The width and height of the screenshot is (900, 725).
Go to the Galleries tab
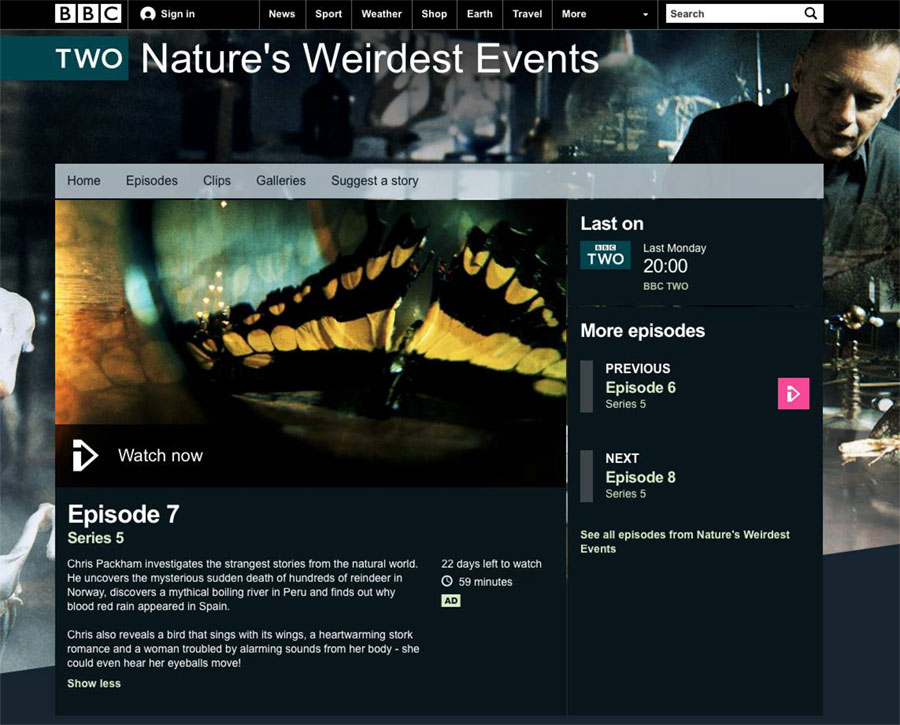[x=281, y=180]
